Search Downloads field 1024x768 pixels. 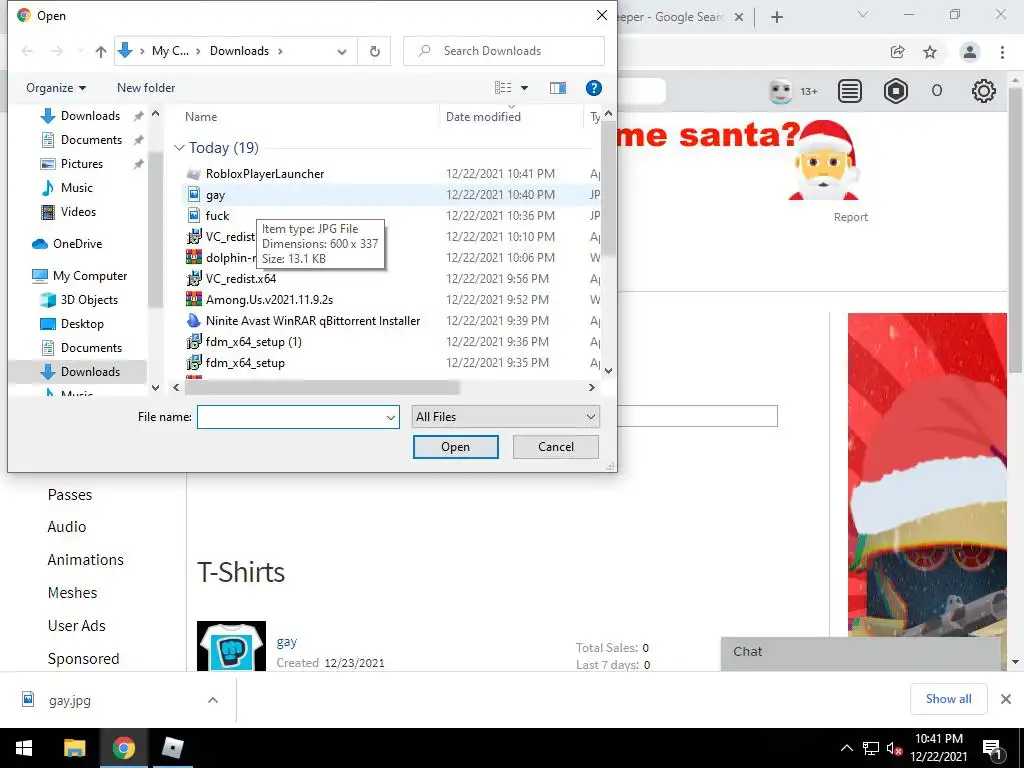pyautogui.click(x=504, y=51)
